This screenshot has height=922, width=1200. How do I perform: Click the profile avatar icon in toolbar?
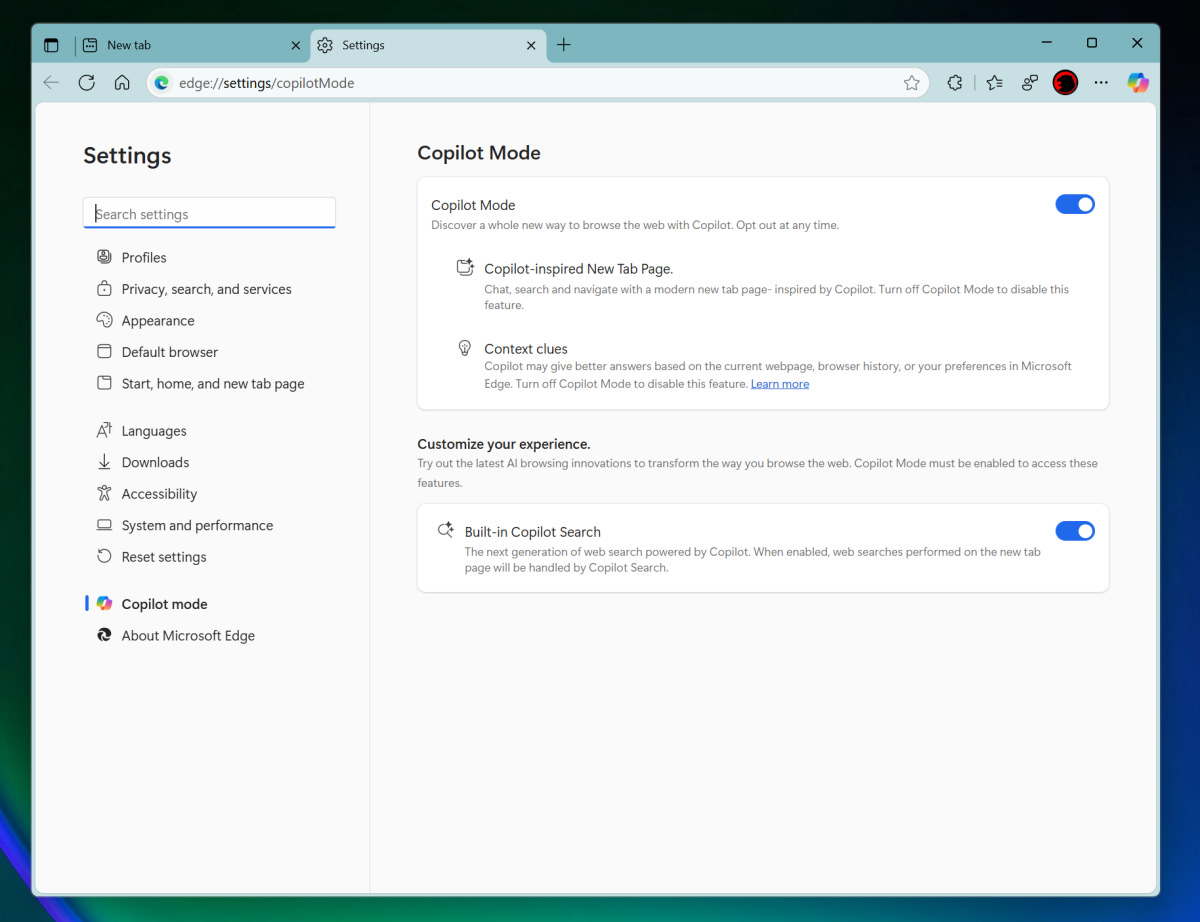(x=1065, y=83)
